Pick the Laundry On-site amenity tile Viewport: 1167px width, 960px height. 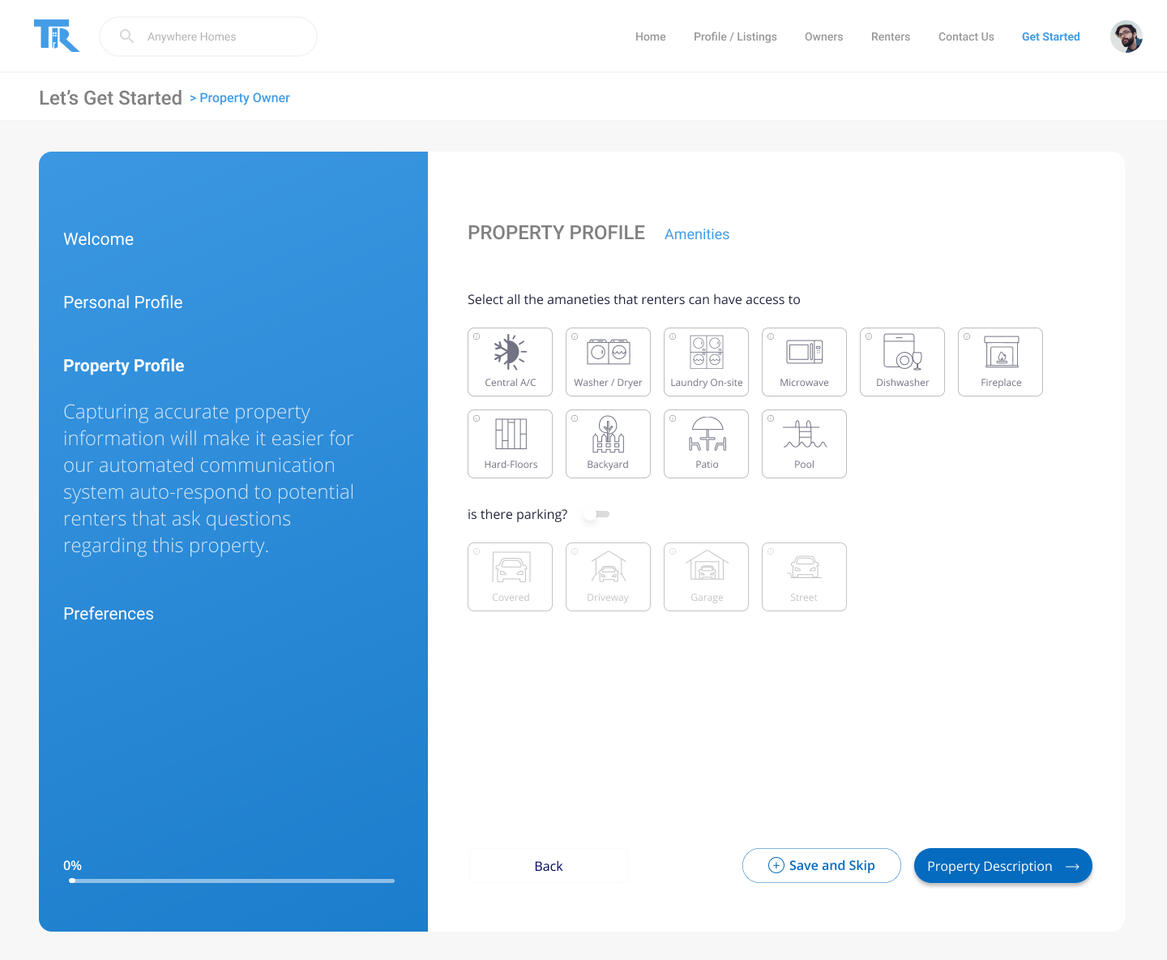click(706, 361)
